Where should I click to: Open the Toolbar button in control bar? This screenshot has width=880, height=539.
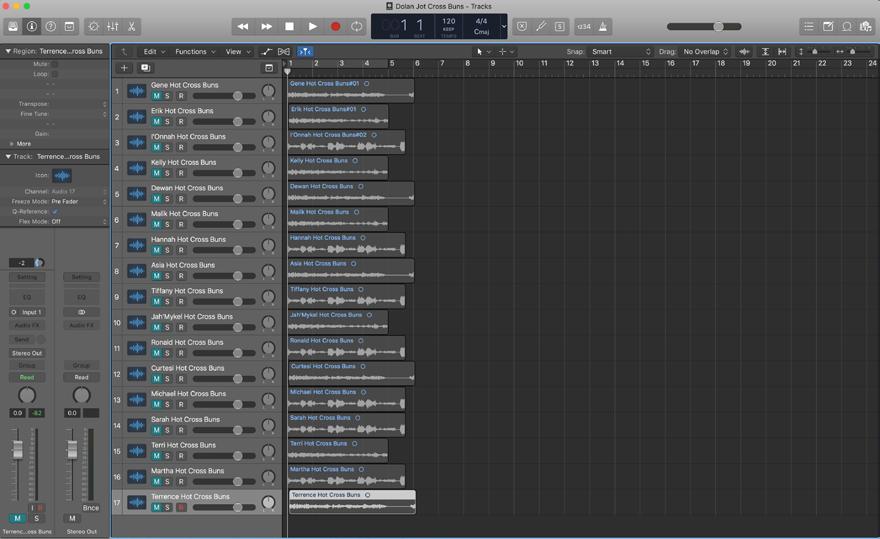tap(70, 26)
